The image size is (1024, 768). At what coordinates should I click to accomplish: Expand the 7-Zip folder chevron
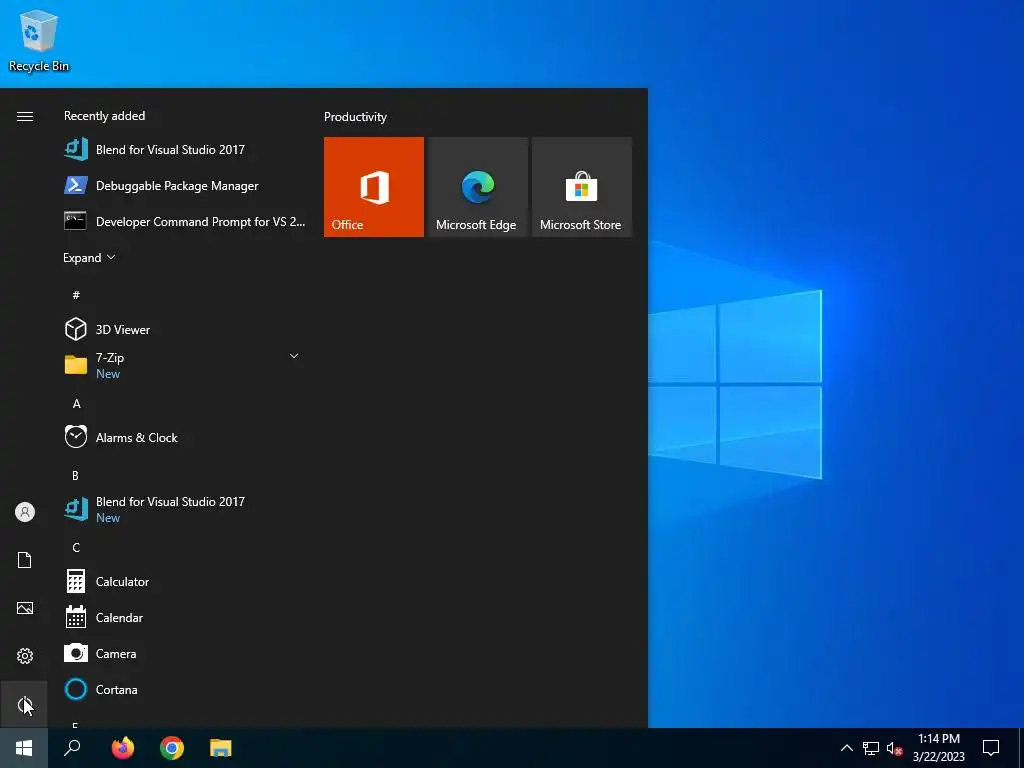click(x=294, y=357)
